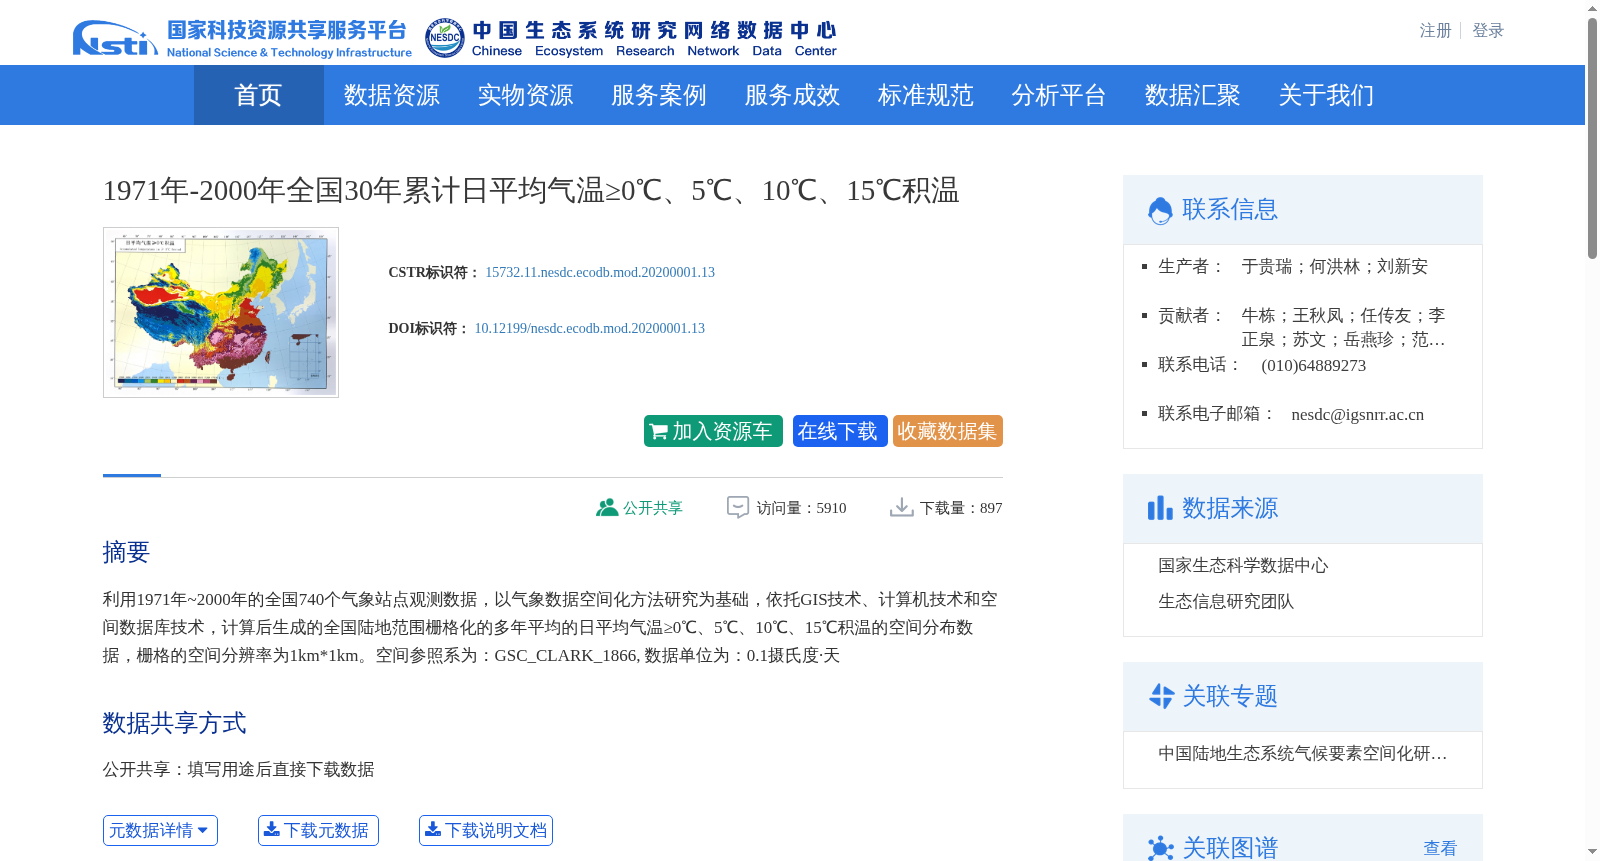
Task: Click the 下载量：897 text
Action: coord(961,508)
